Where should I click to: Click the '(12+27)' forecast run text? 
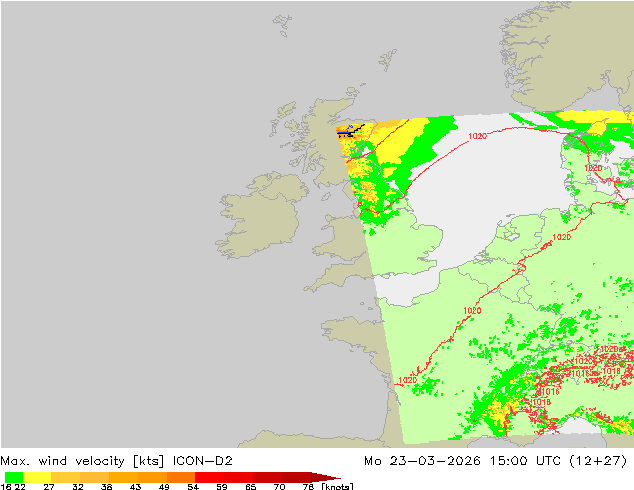598,461
